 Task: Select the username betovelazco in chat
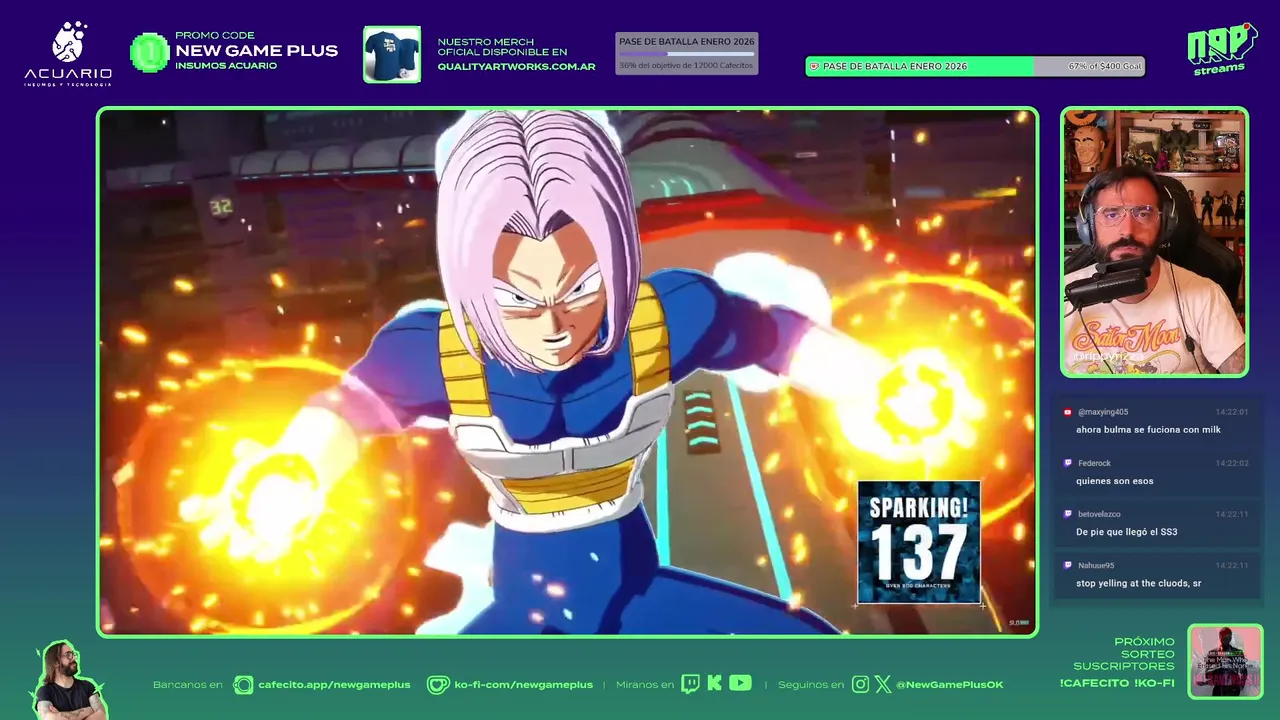[x=1099, y=514]
